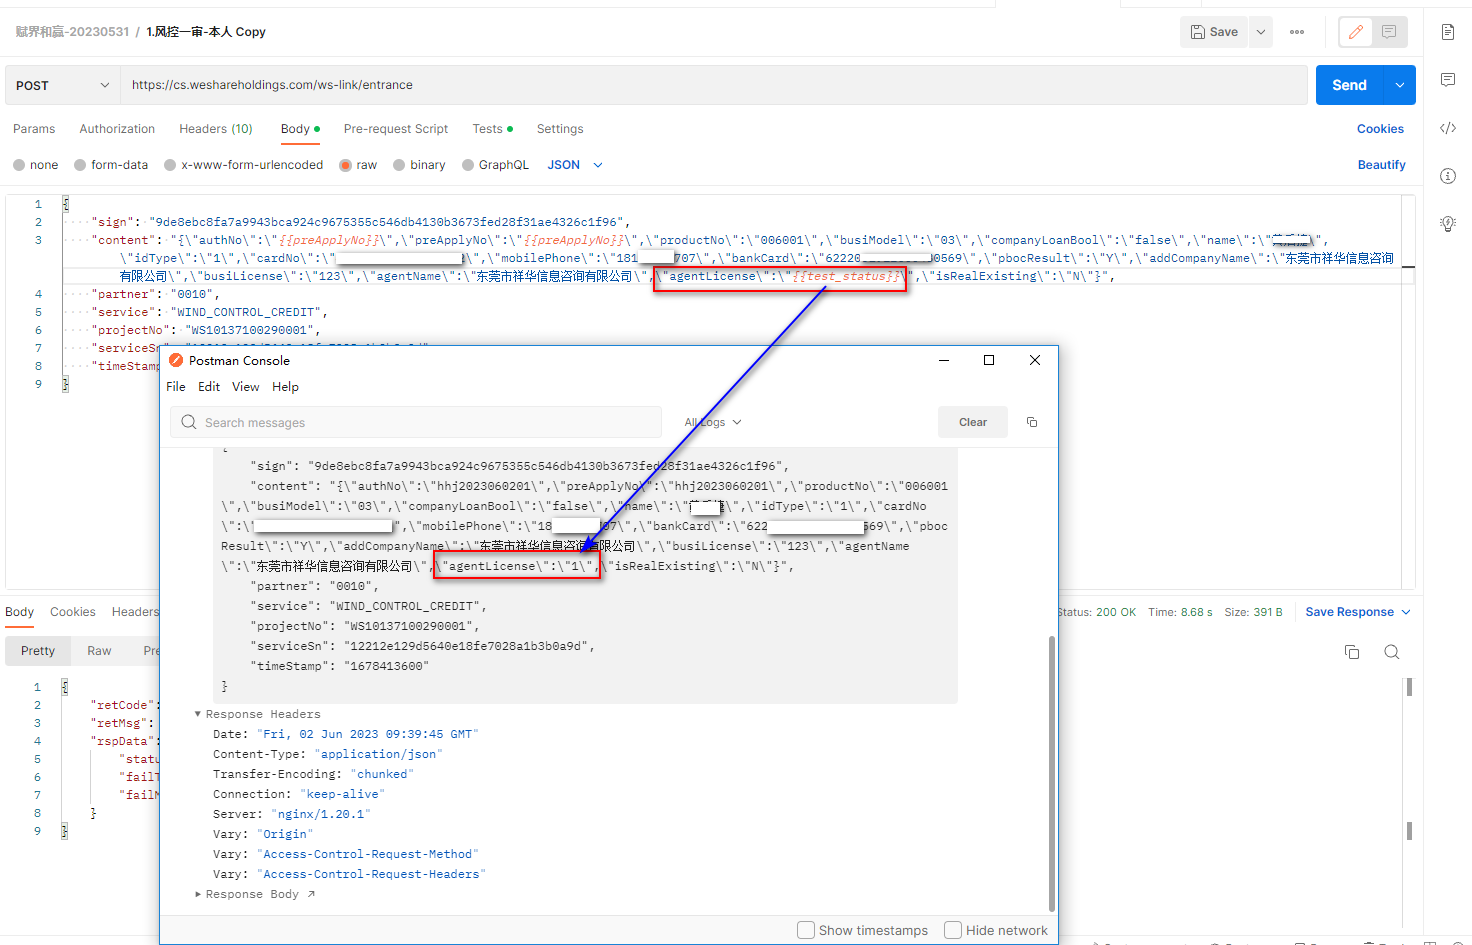Viewport: 1472px width, 945px height.
Task: Open the Settings tab
Action: (x=560, y=129)
